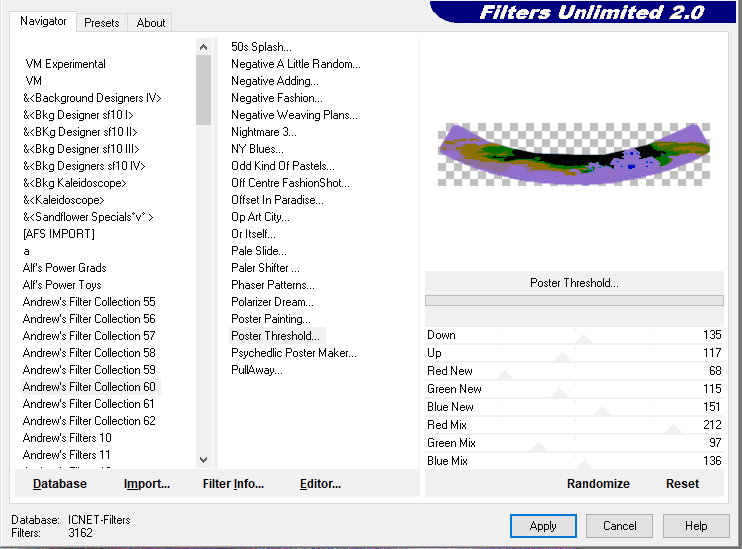The width and height of the screenshot is (742, 549).
Task: Click Import to add filters
Action: pyautogui.click(x=147, y=484)
